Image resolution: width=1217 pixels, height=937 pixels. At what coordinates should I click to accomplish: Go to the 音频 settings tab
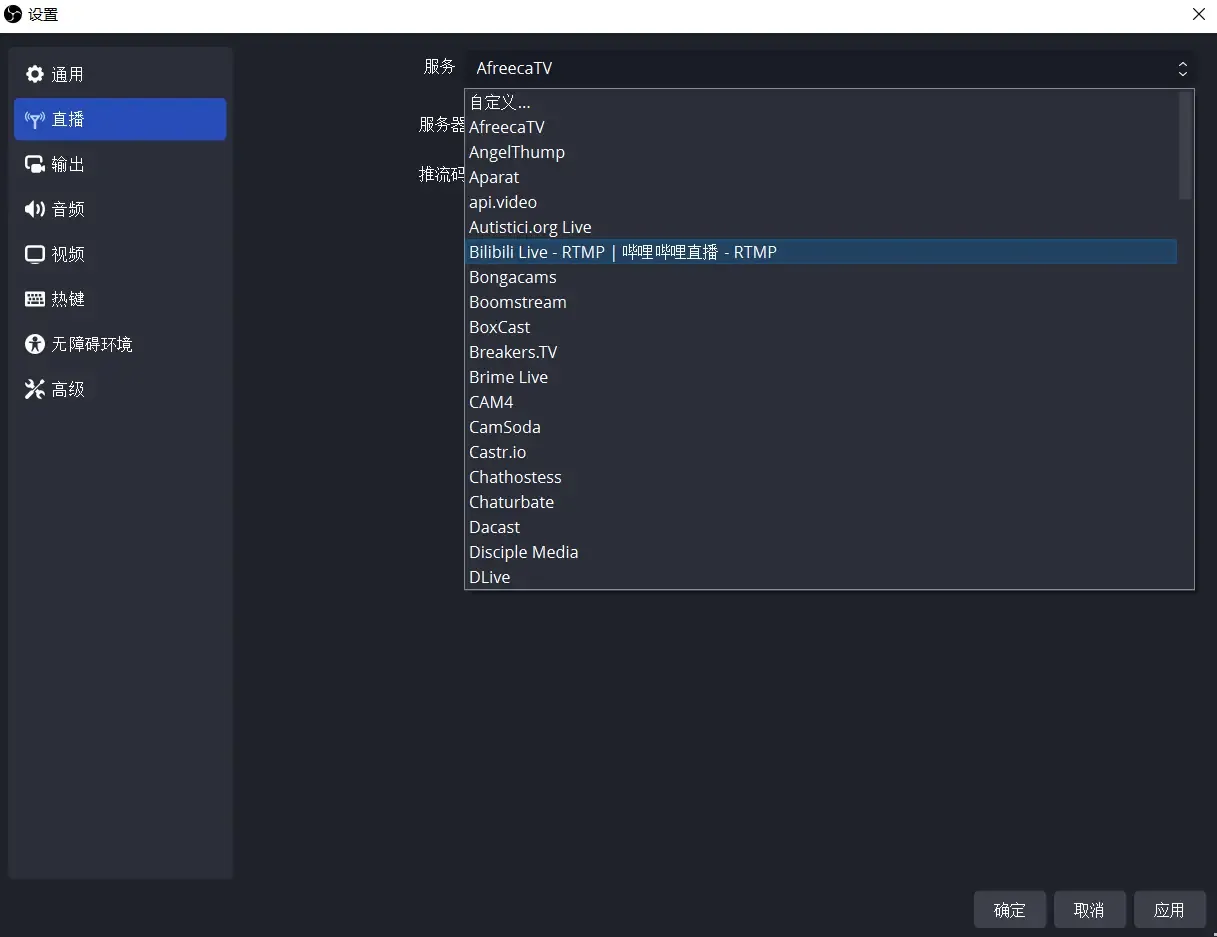click(x=120, y=209)
